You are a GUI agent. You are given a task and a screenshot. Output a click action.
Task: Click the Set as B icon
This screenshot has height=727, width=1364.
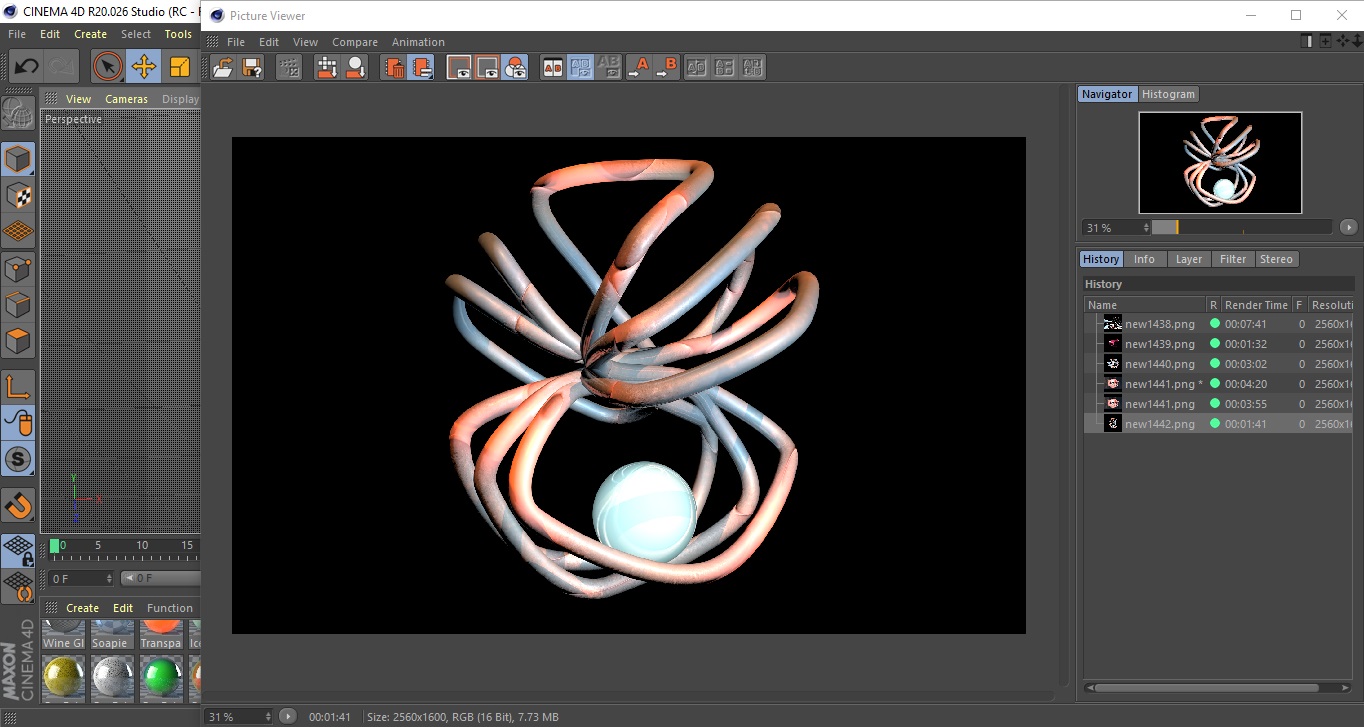point(666,67)
